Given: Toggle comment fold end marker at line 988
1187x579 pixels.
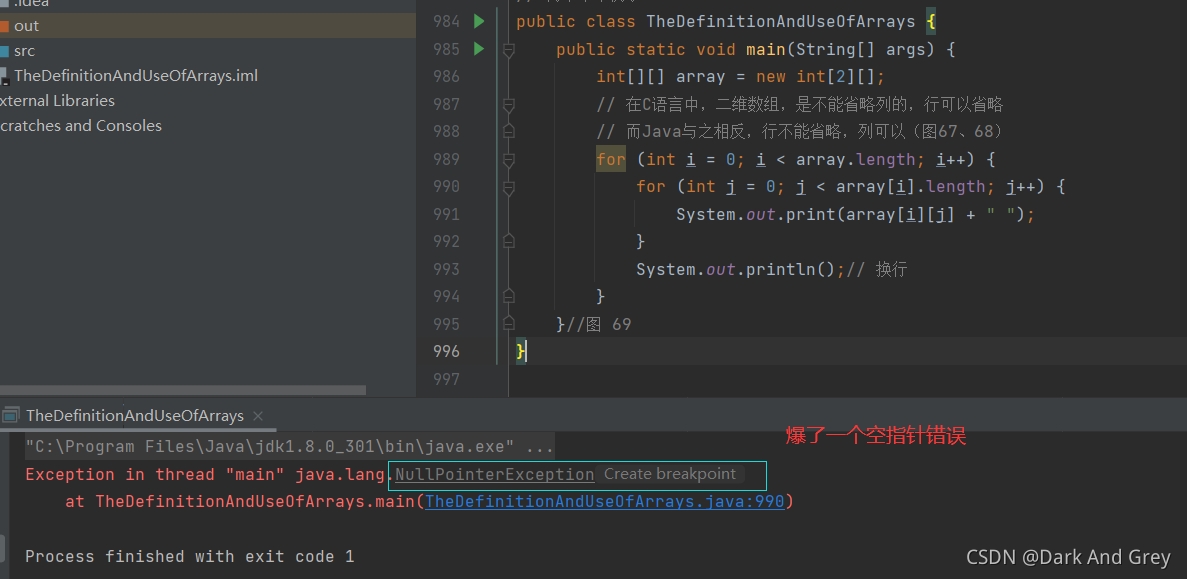Looking at the screenshot, I should (x=509, y=132).
